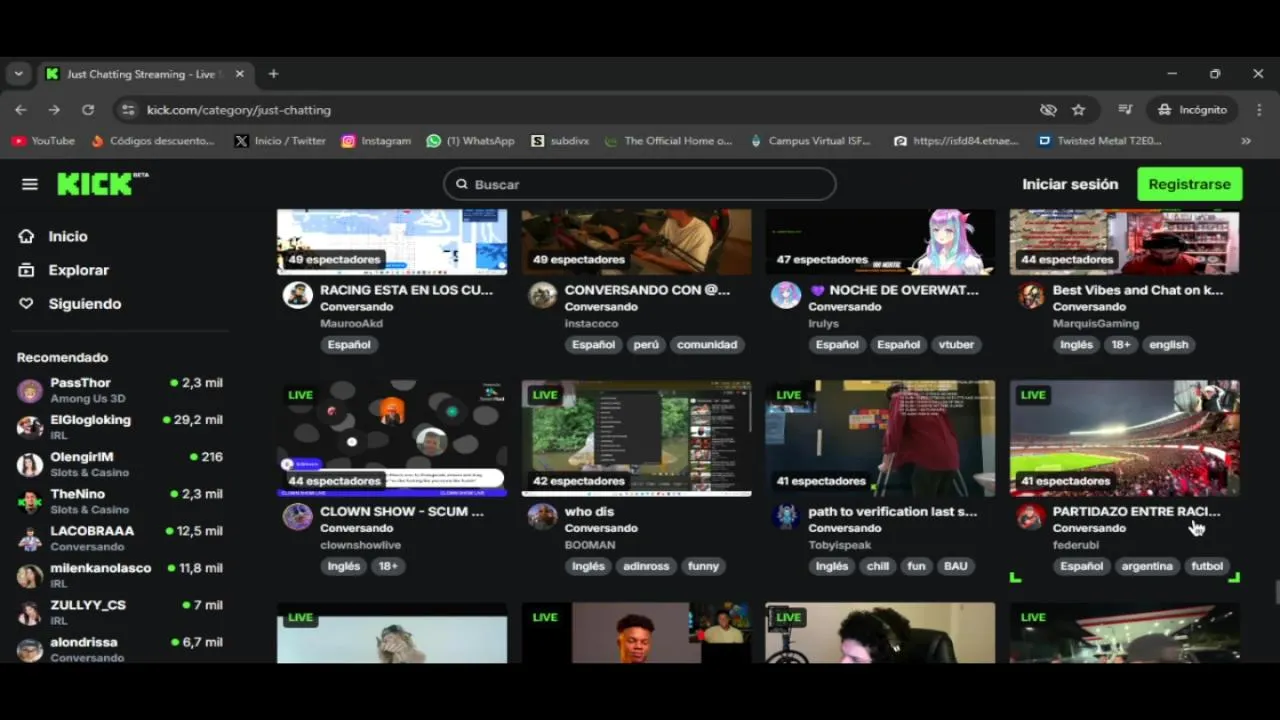This screenshot has height=720, width=1280.
Task: Select the 'perú' tag under instacoco
Action: pyautogui.click(x=646, y=345)
